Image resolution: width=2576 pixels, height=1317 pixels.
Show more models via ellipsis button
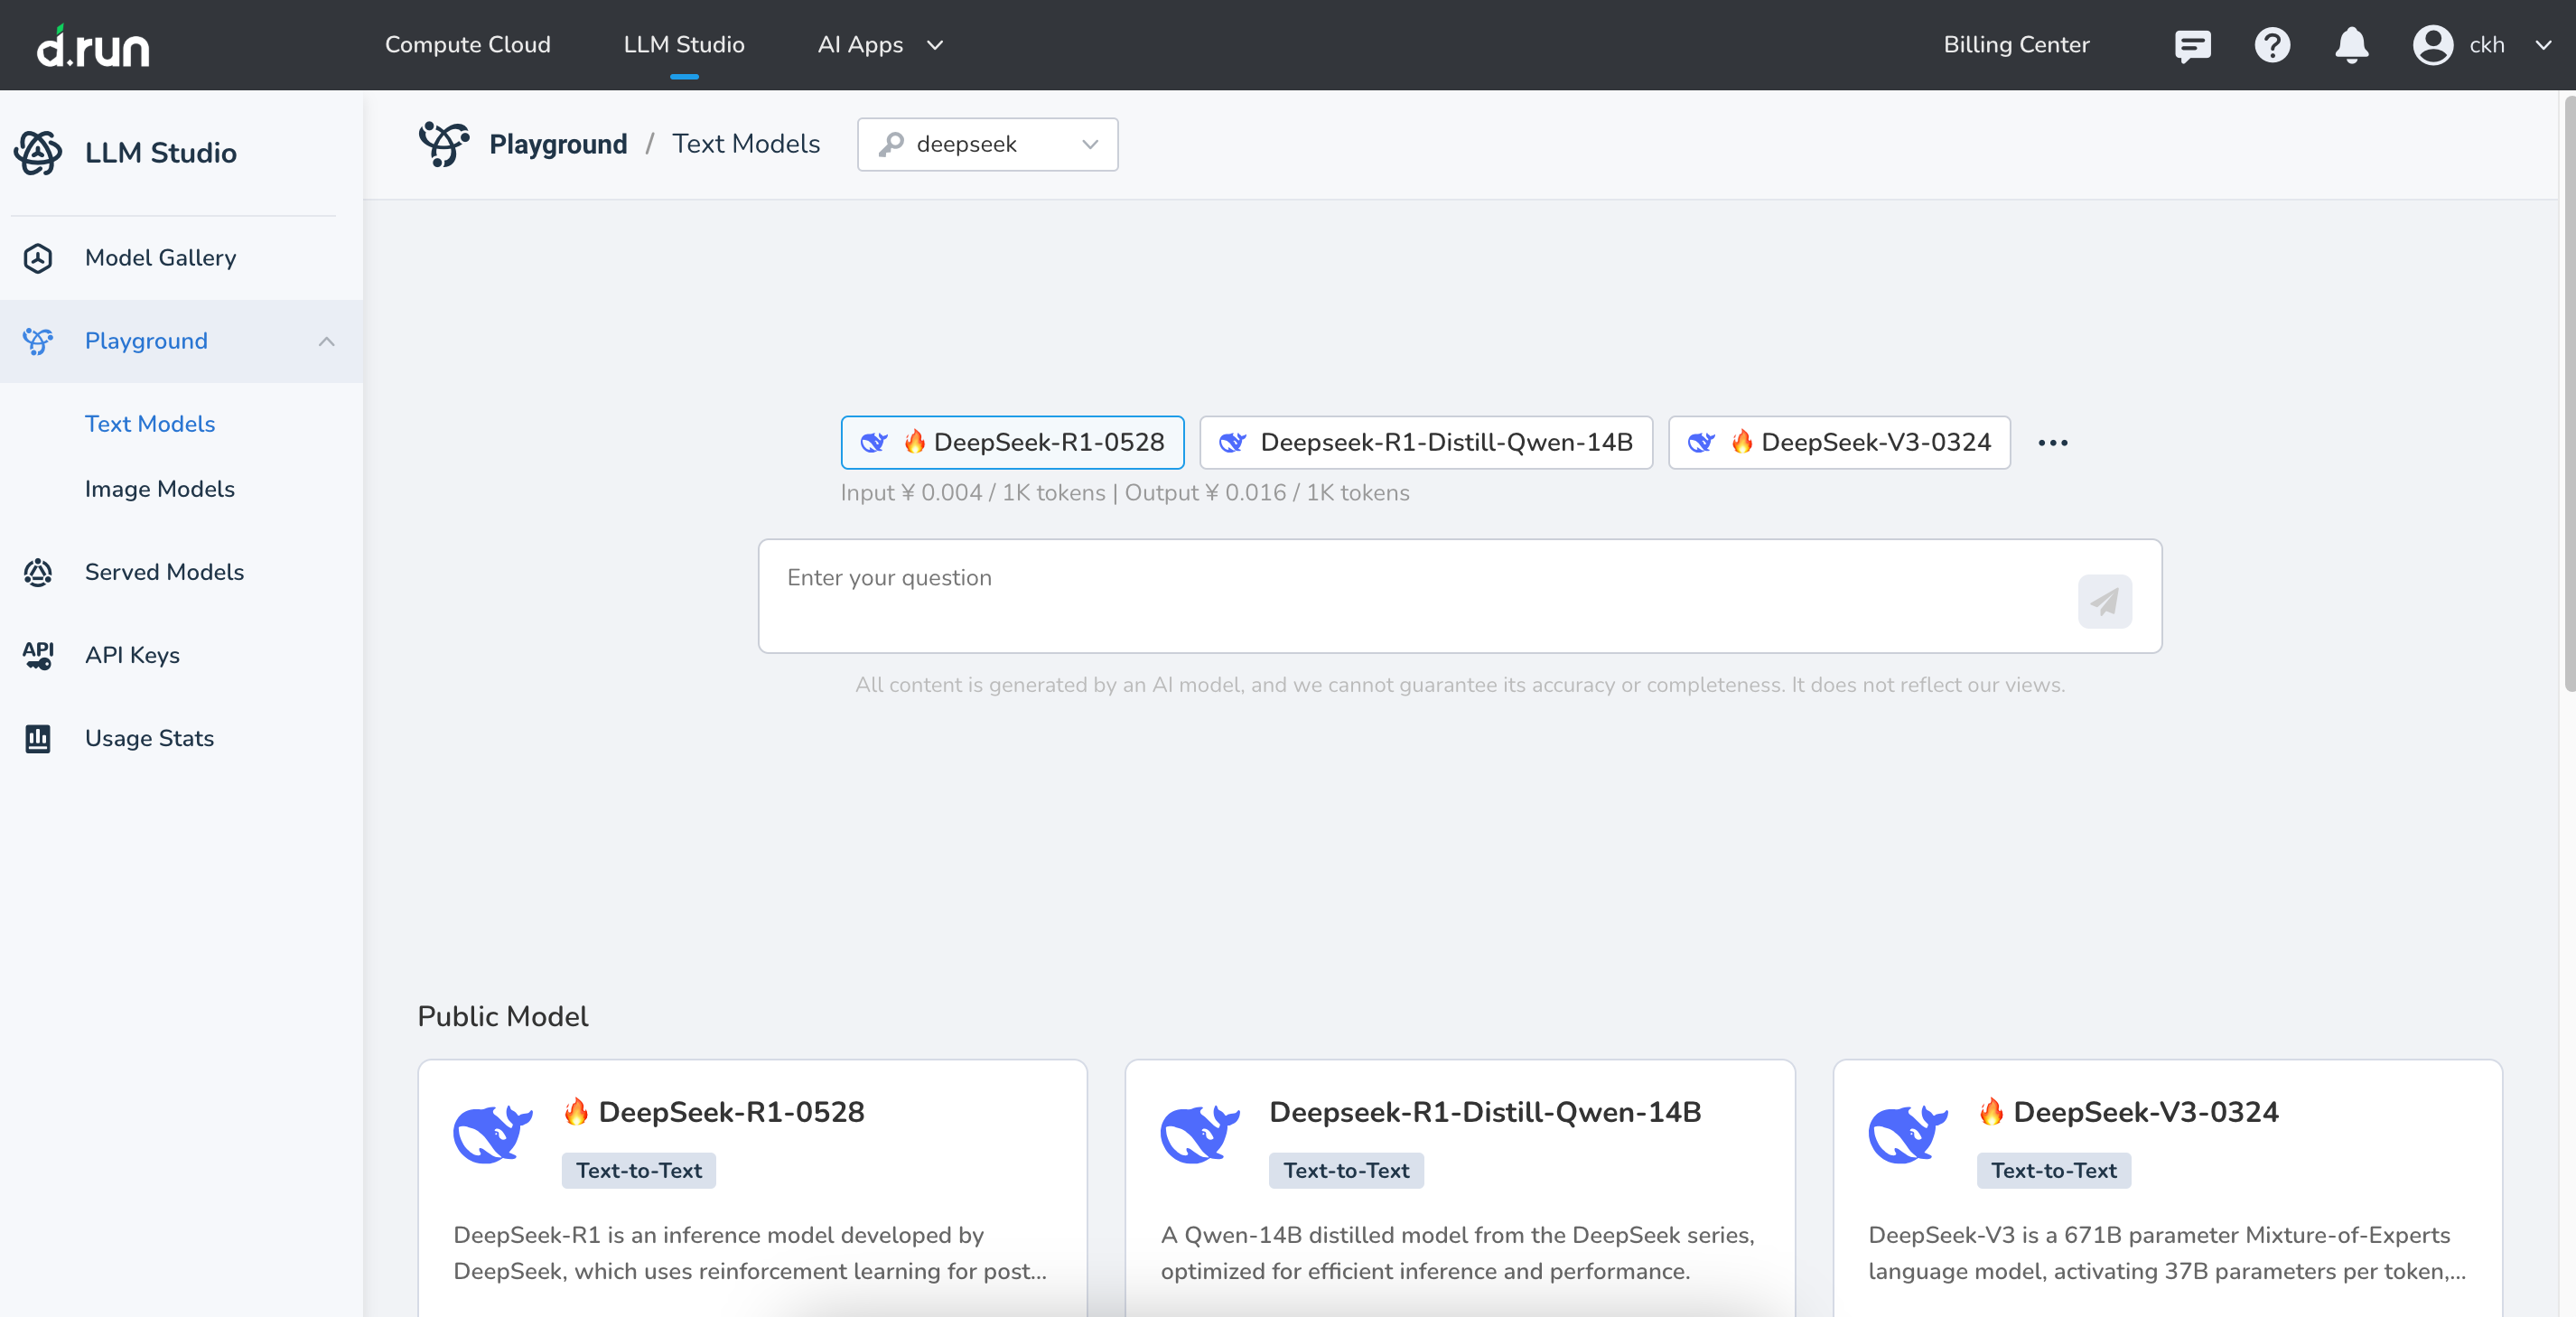click(x=2052, y=442)
